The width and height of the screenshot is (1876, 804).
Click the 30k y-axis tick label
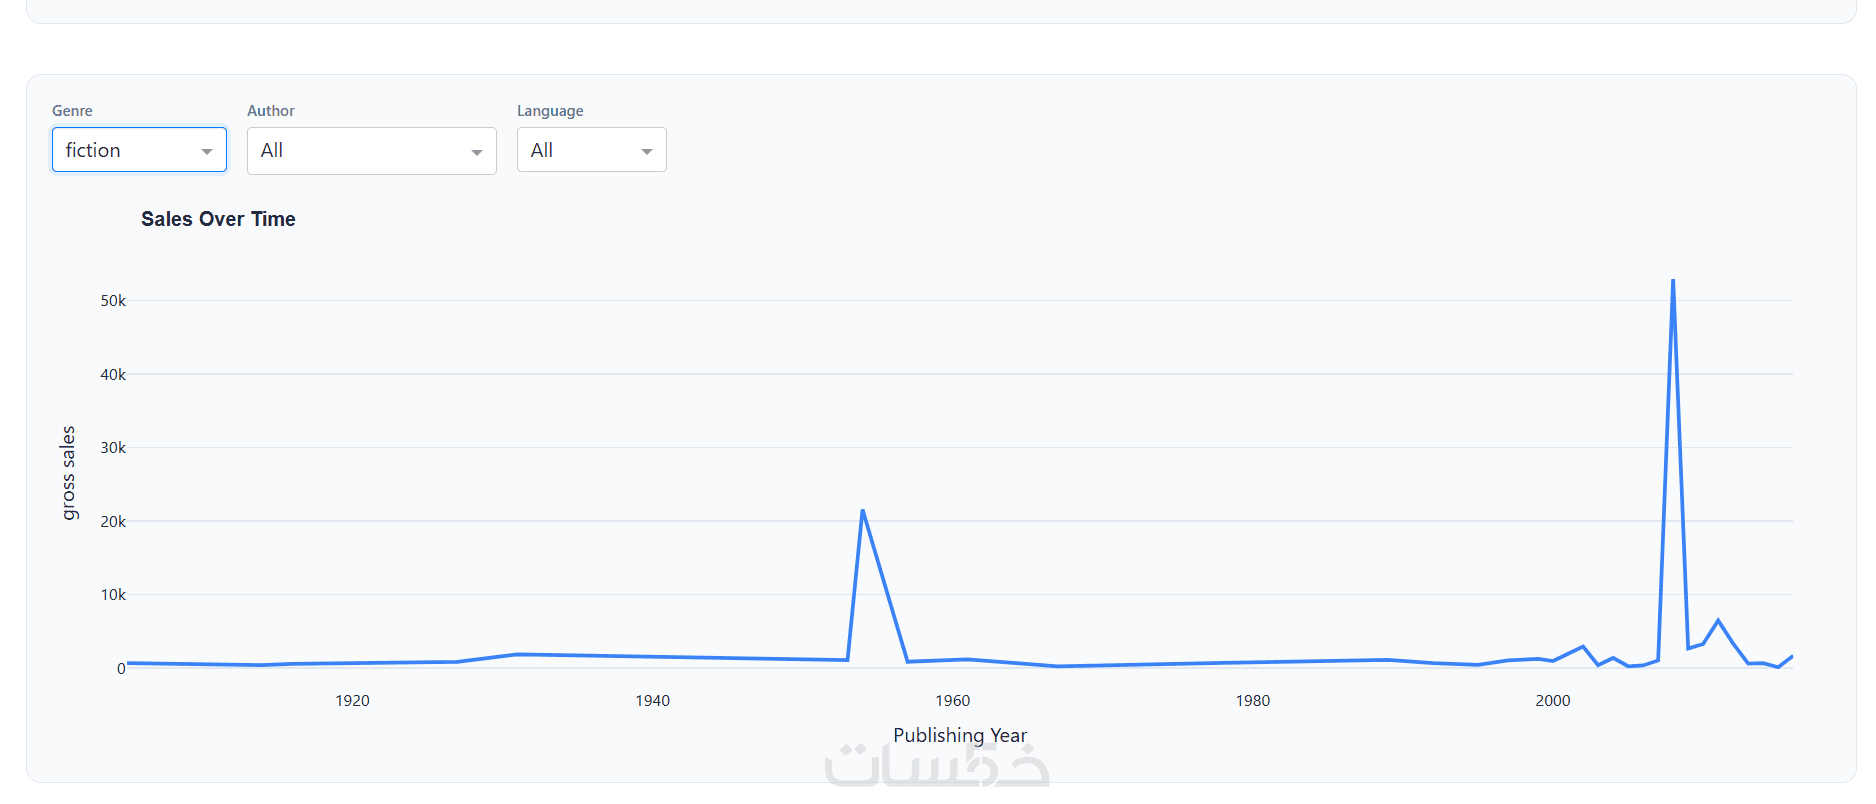pyautogui.click(x=113, y=448)
